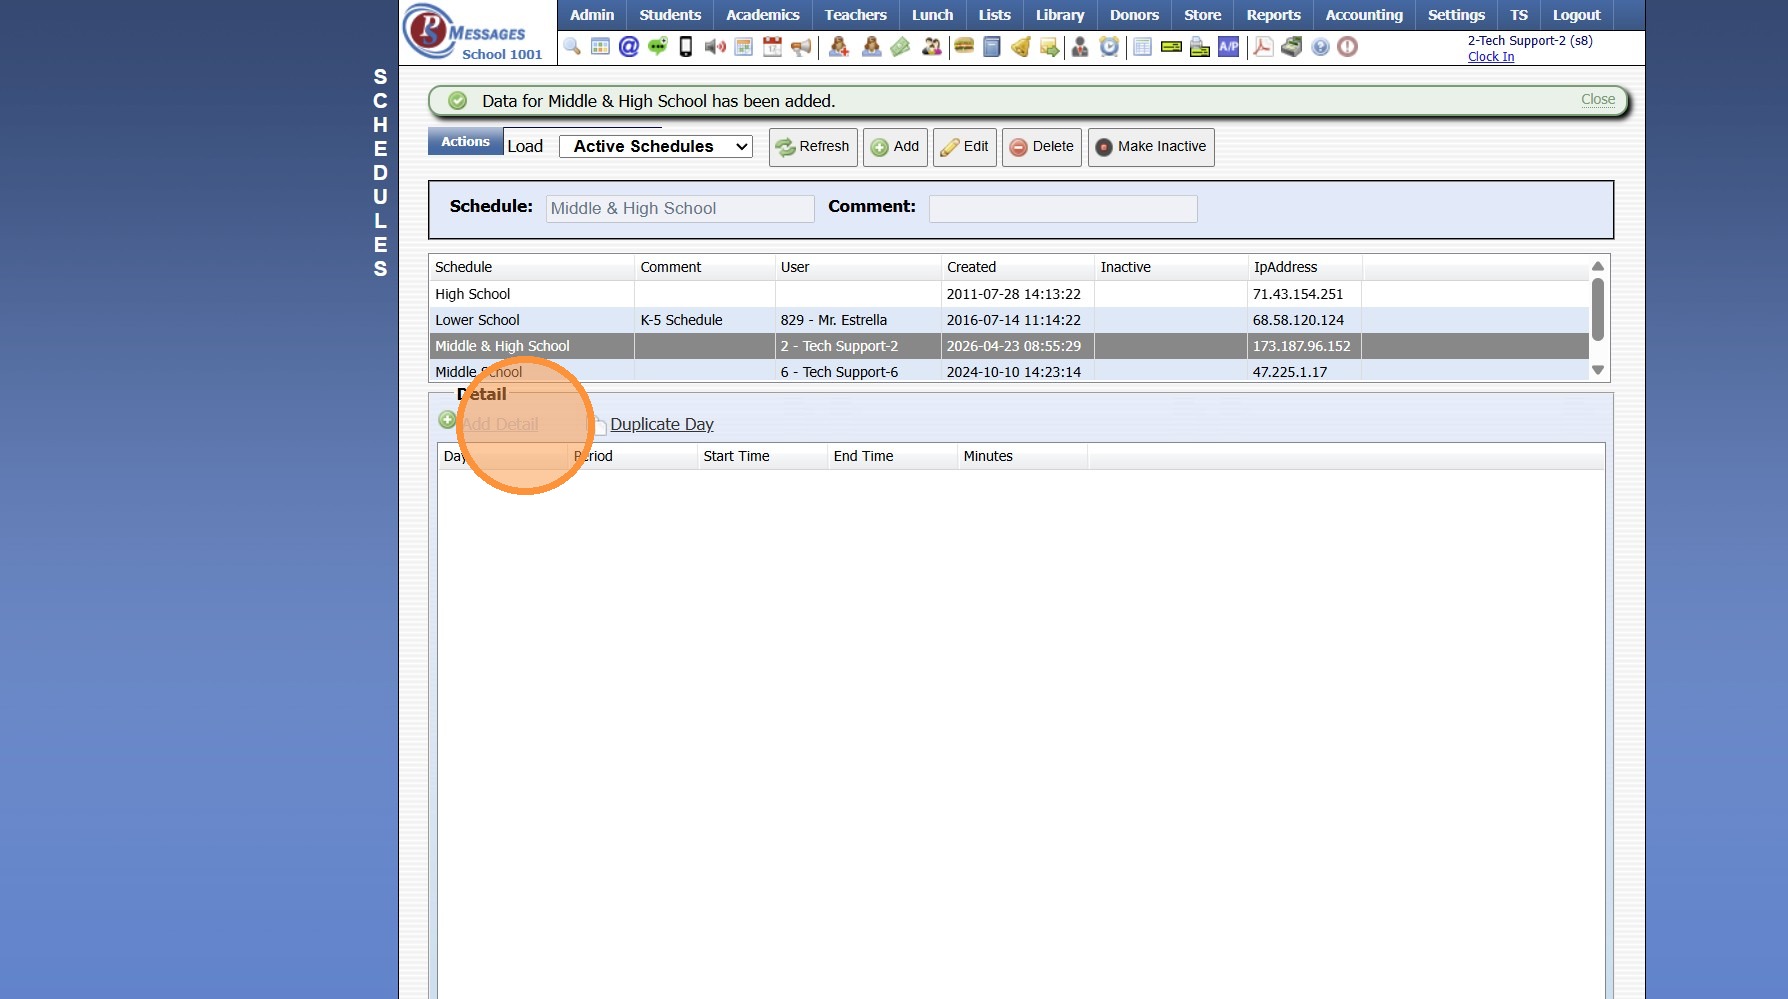Screen dimensions: 1788x999
Task: Open the blue book icon
Action: pos(992,47)
